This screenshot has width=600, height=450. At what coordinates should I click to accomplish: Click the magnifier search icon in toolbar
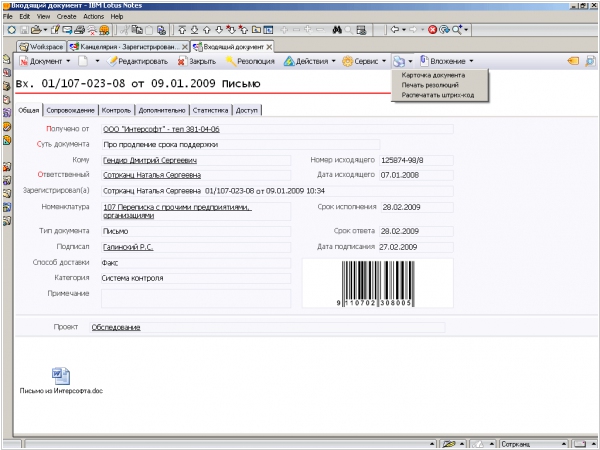tap(457, 29)
